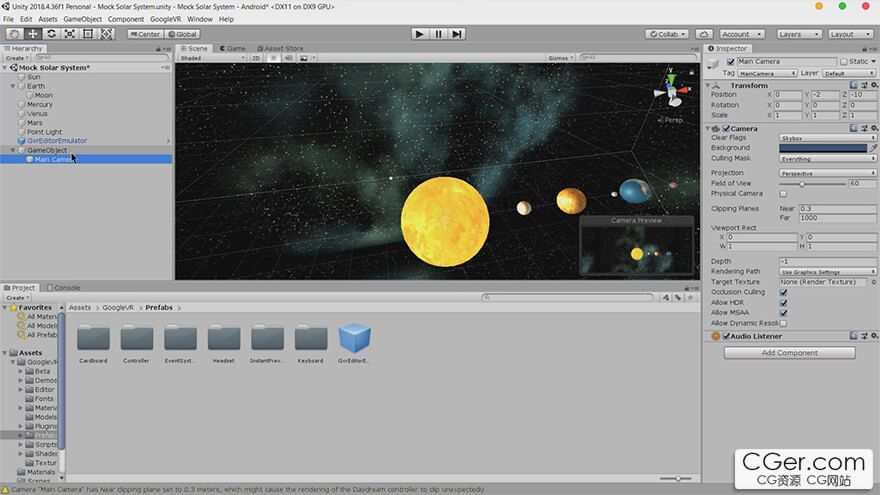The width and height of the screenshot is (880, 495).
Task: Open the Tag dropdown
Action: [767, 74]
